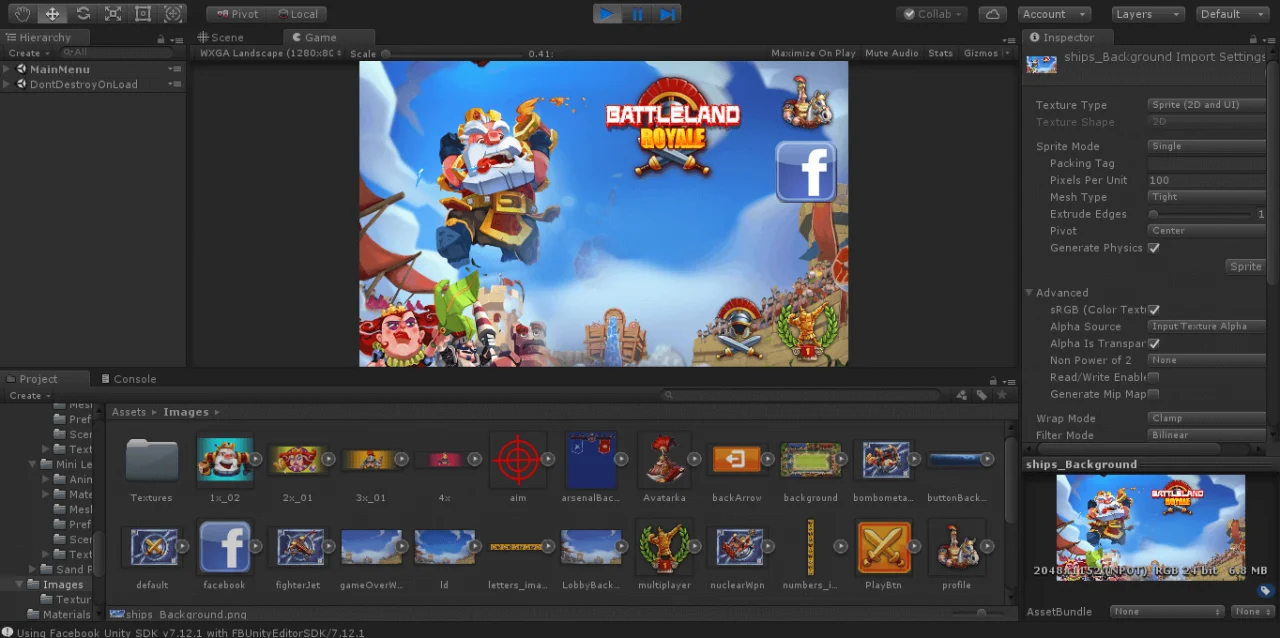Toggle the Generate Physics checkbox
Viewport: 1280px width, 638px height.
click(x=1154, y=248)
